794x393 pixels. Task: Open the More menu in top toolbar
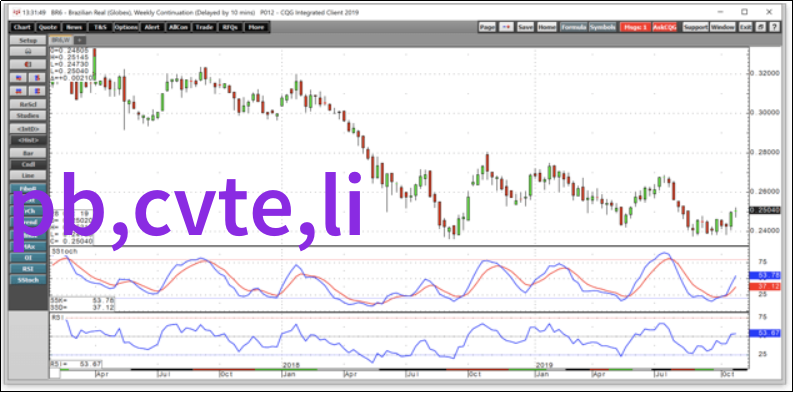coord(256,27)
